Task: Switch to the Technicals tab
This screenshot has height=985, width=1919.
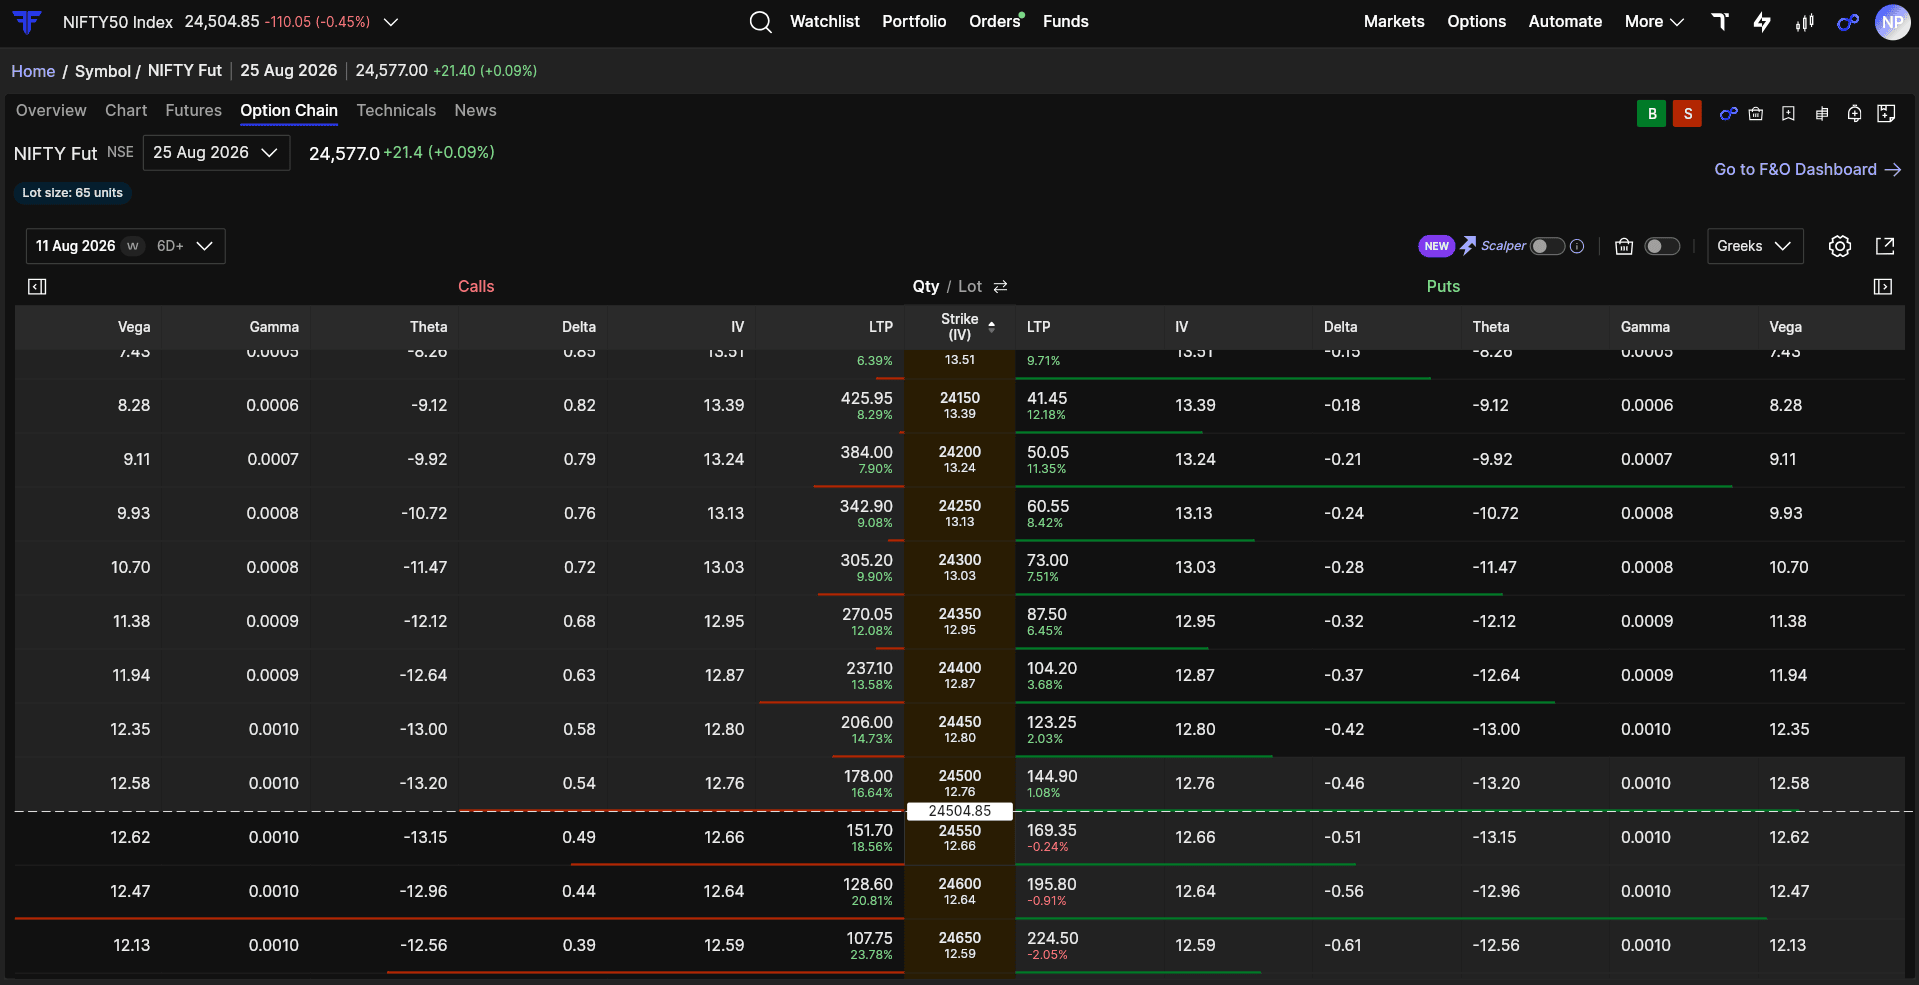Action: tap(396, 111)
